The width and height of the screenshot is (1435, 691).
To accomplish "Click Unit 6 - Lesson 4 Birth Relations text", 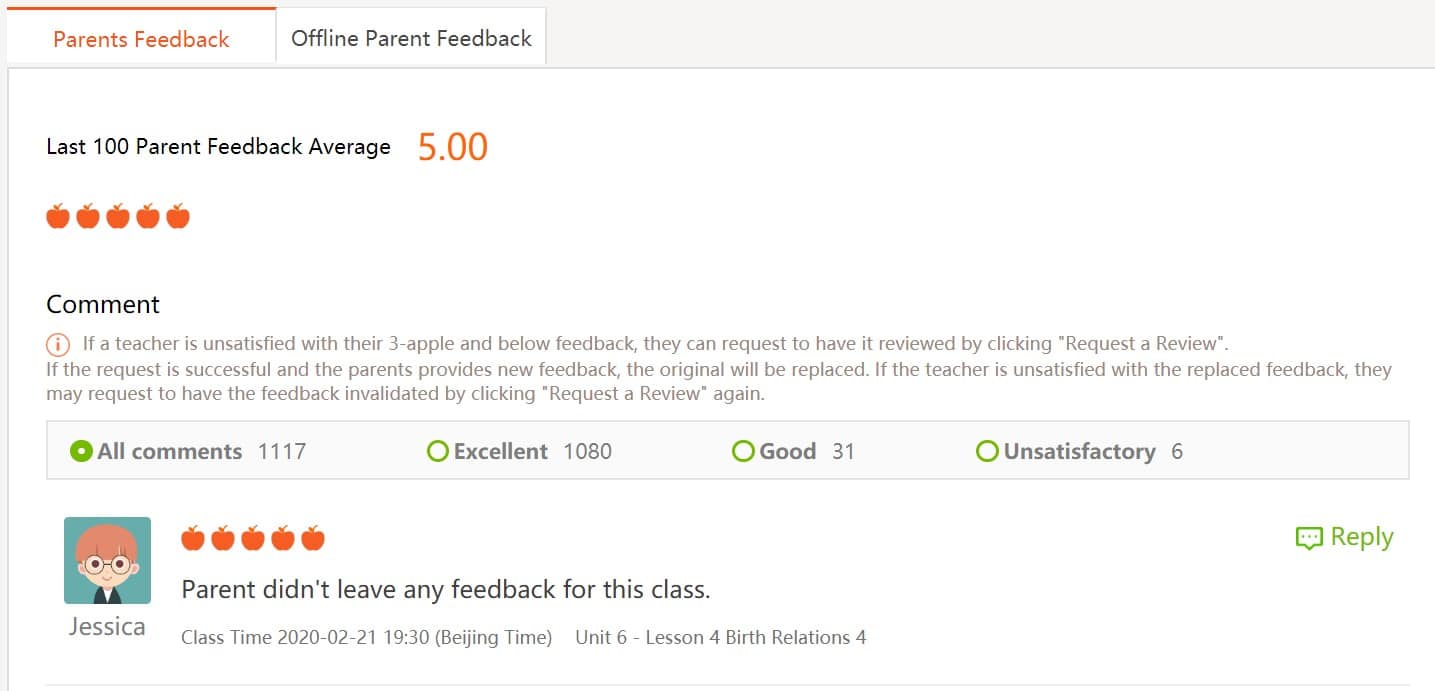I will [x=720, y=637].
